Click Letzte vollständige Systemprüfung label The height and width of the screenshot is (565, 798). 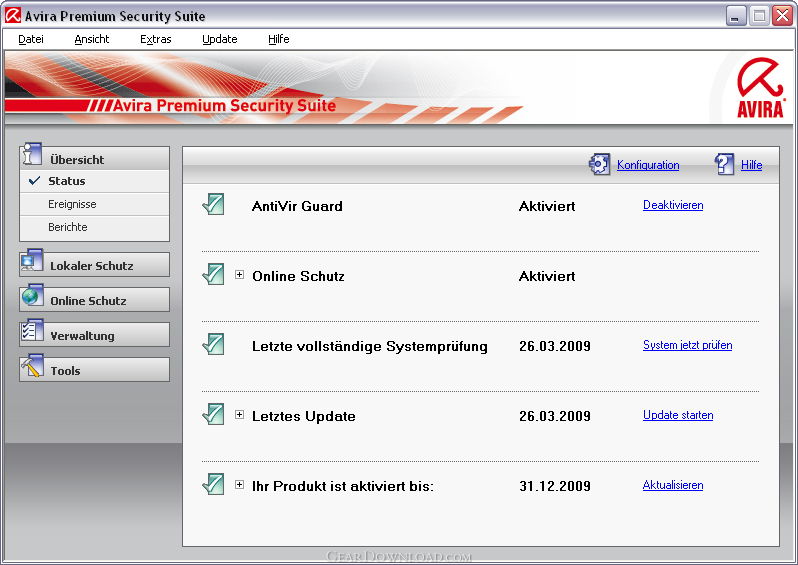tap(370, 346)
